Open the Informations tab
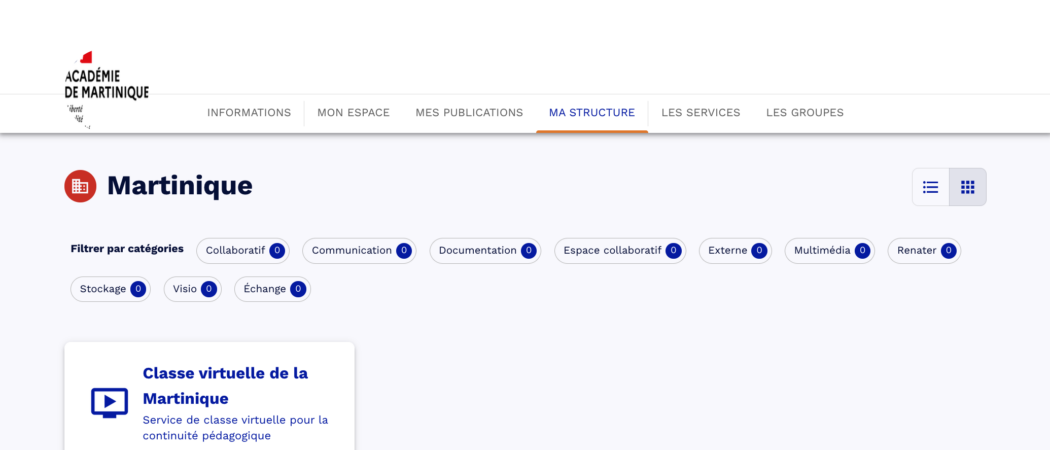The height and width of the screenshot is (450, 1050). pos(249,113)
